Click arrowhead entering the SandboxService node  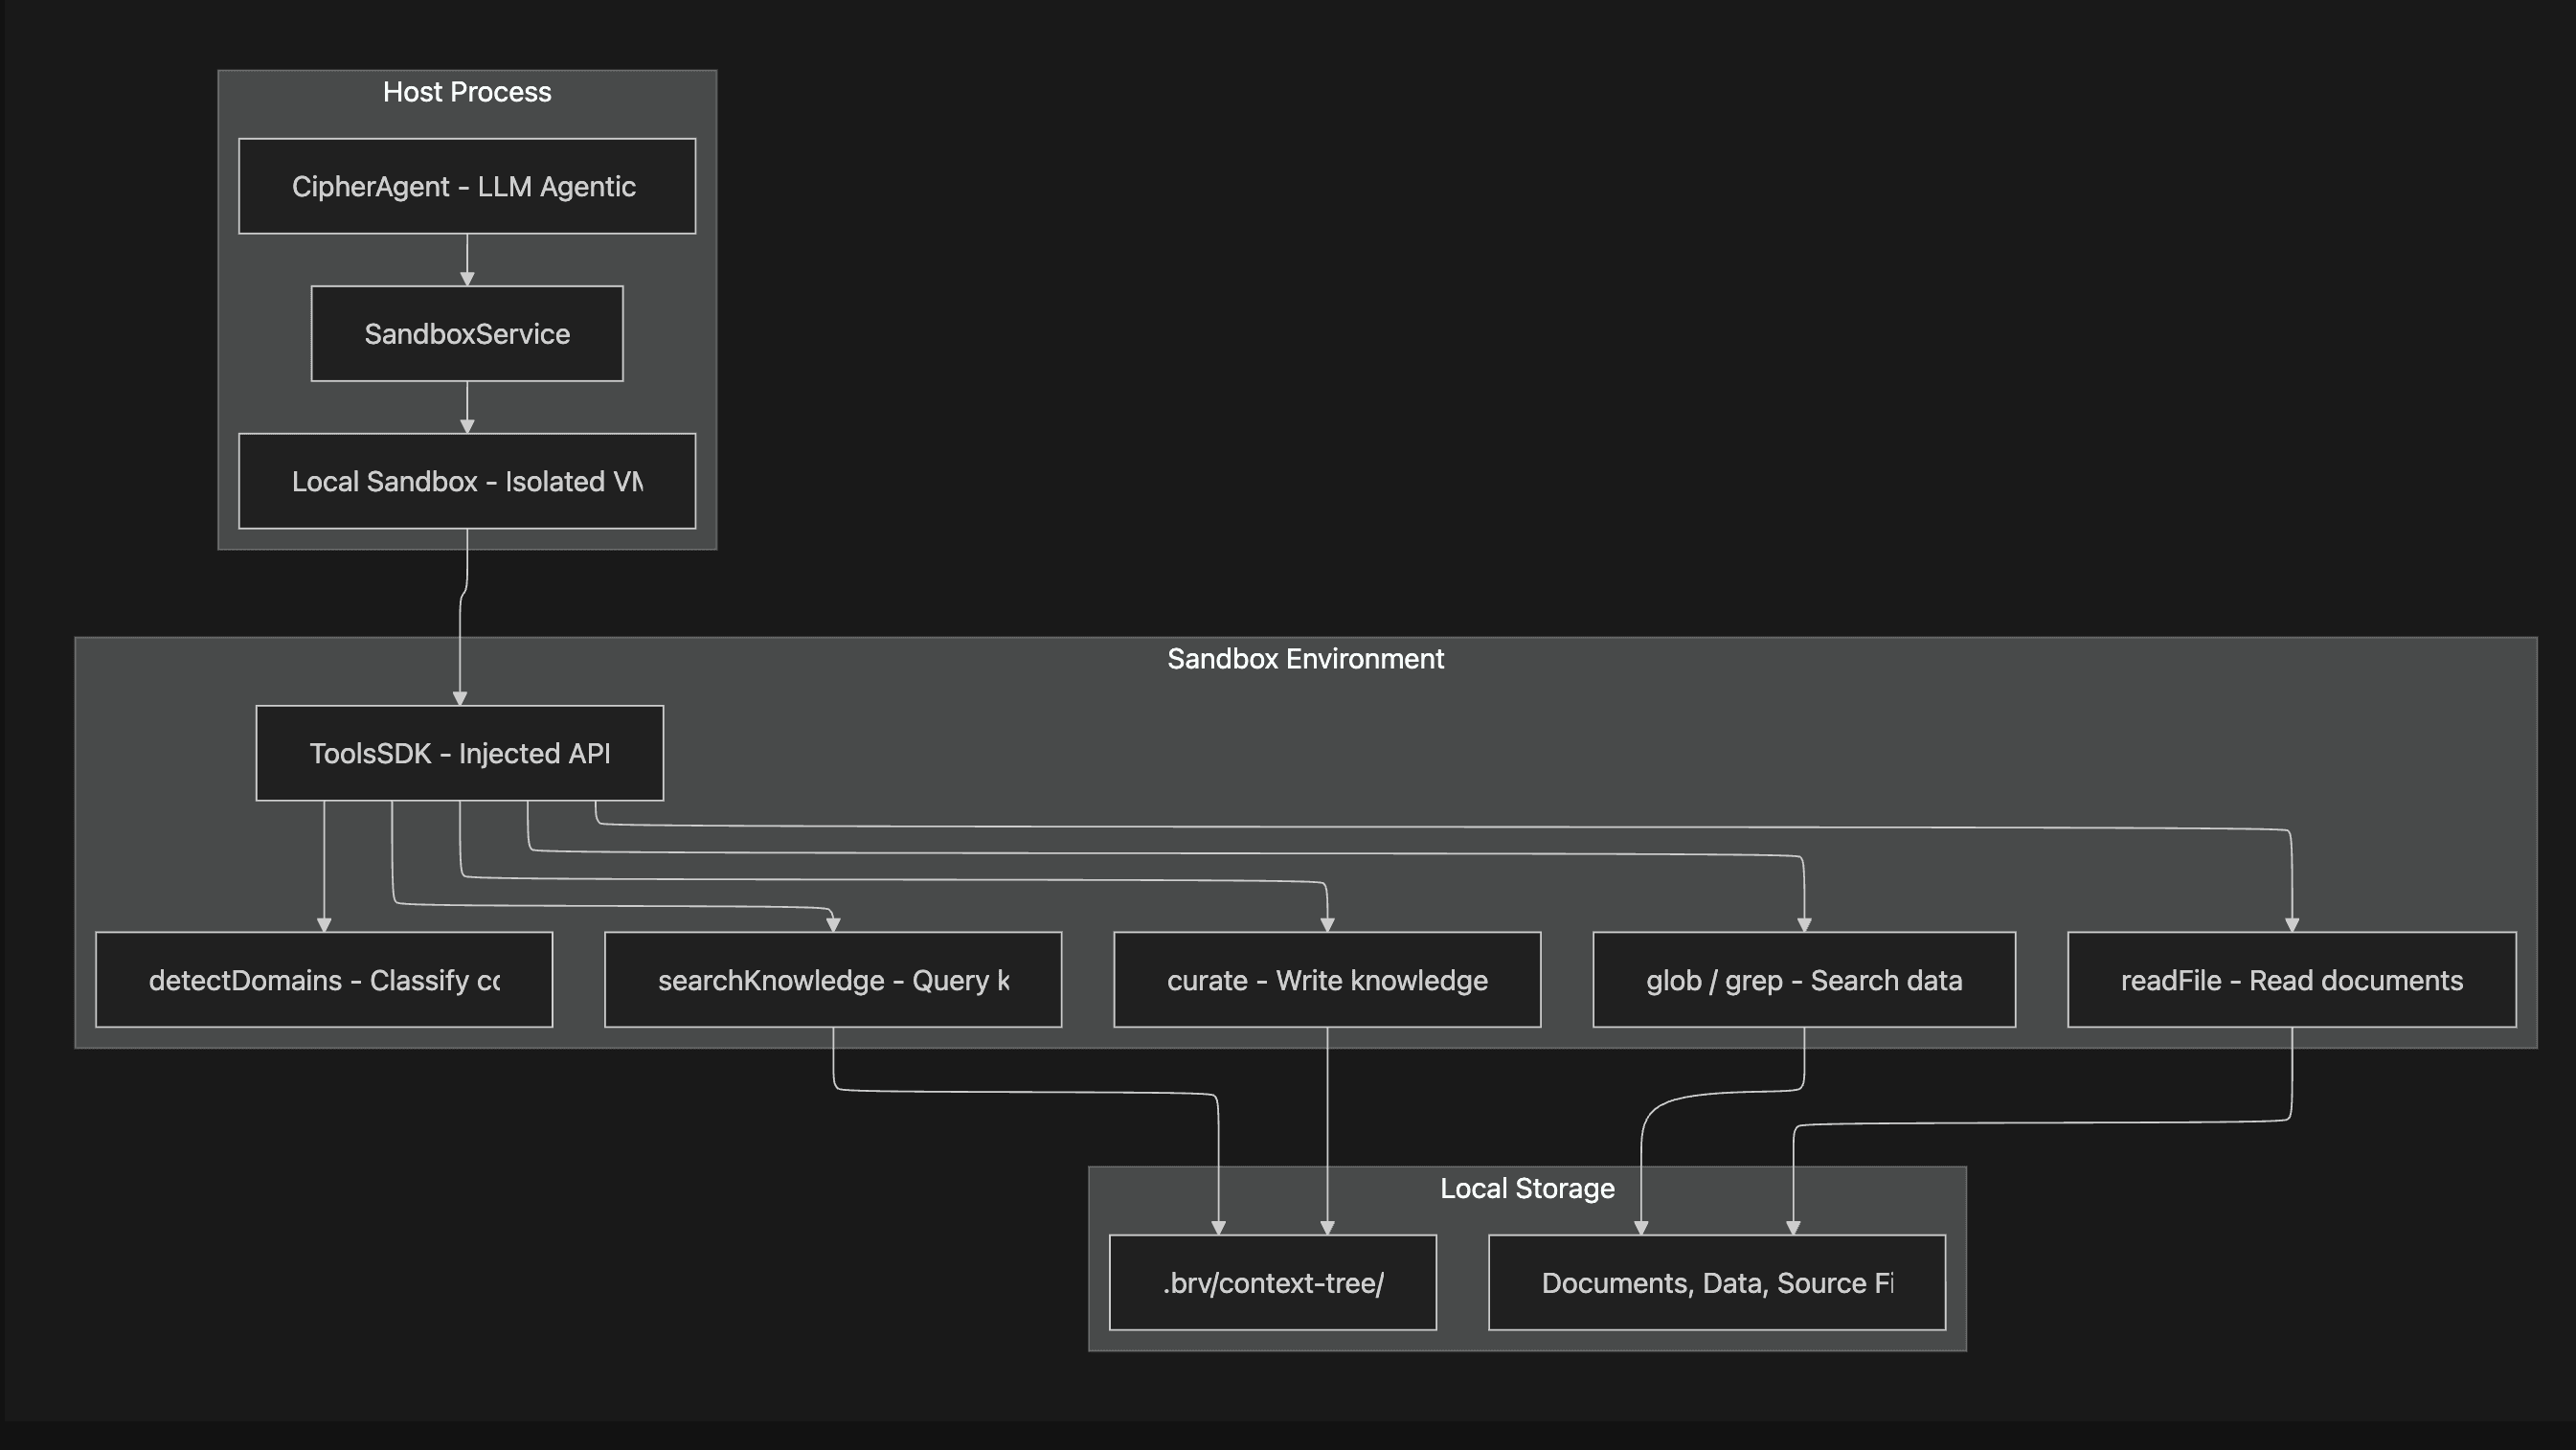467,279
